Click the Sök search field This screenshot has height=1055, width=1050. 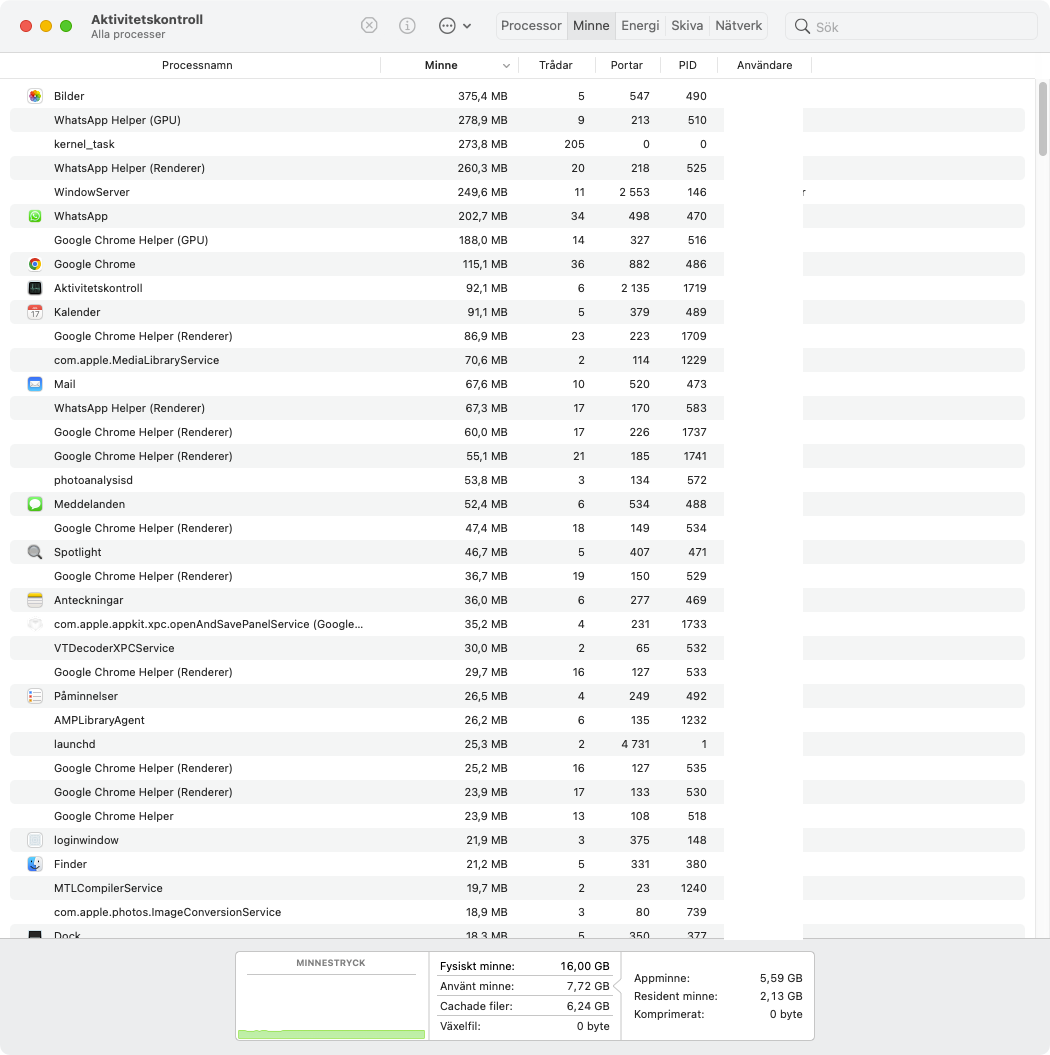911,26
